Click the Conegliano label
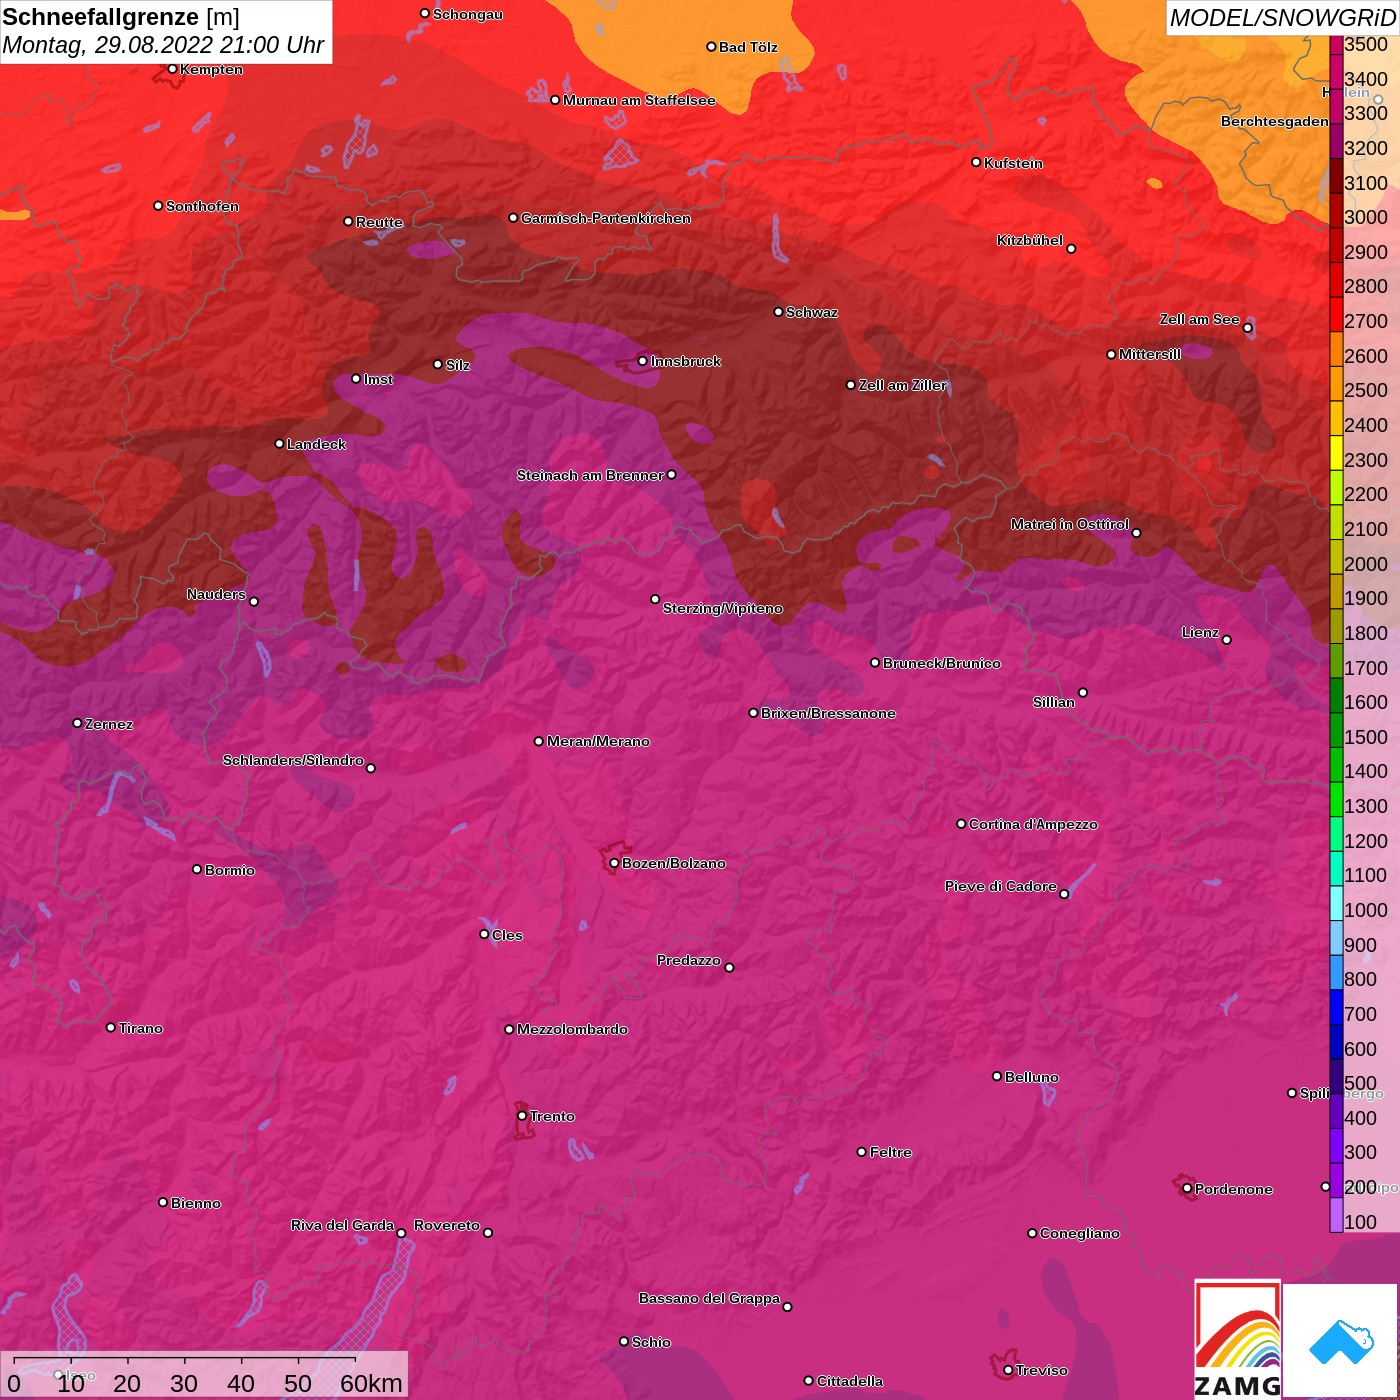 [1079, 1233]
